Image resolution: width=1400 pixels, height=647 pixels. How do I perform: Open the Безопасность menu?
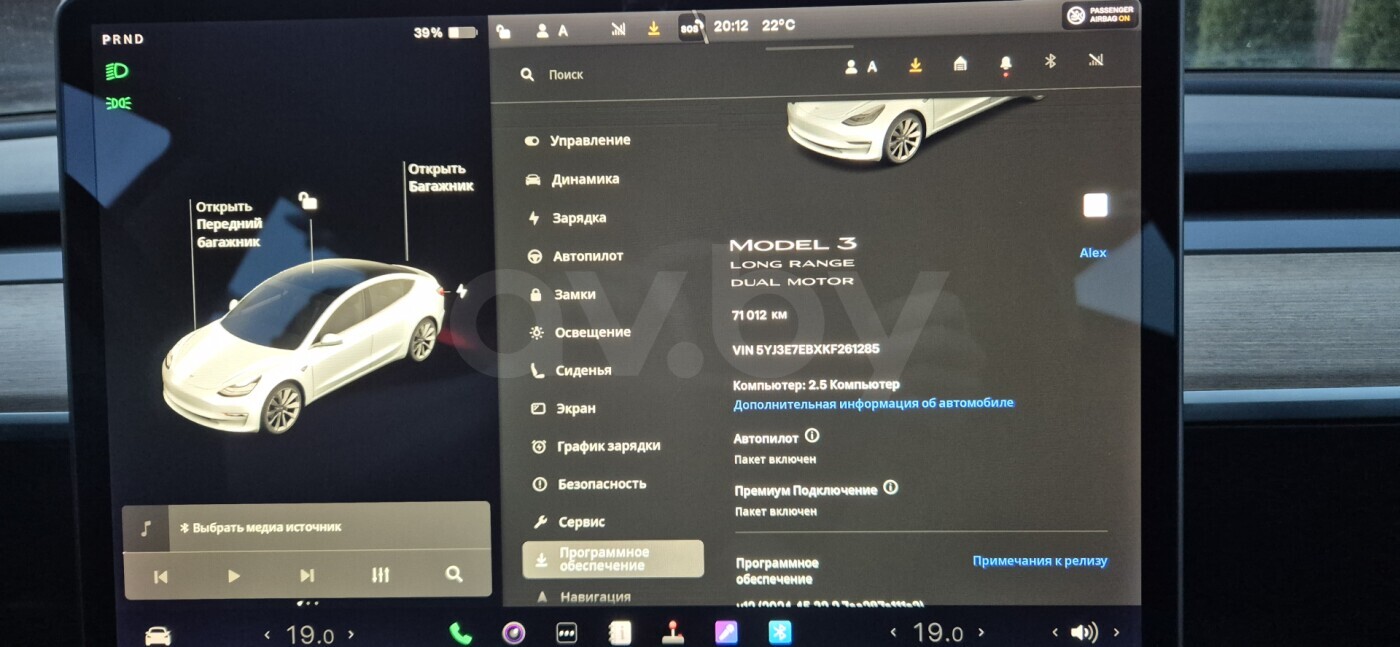tap(589, 484)
